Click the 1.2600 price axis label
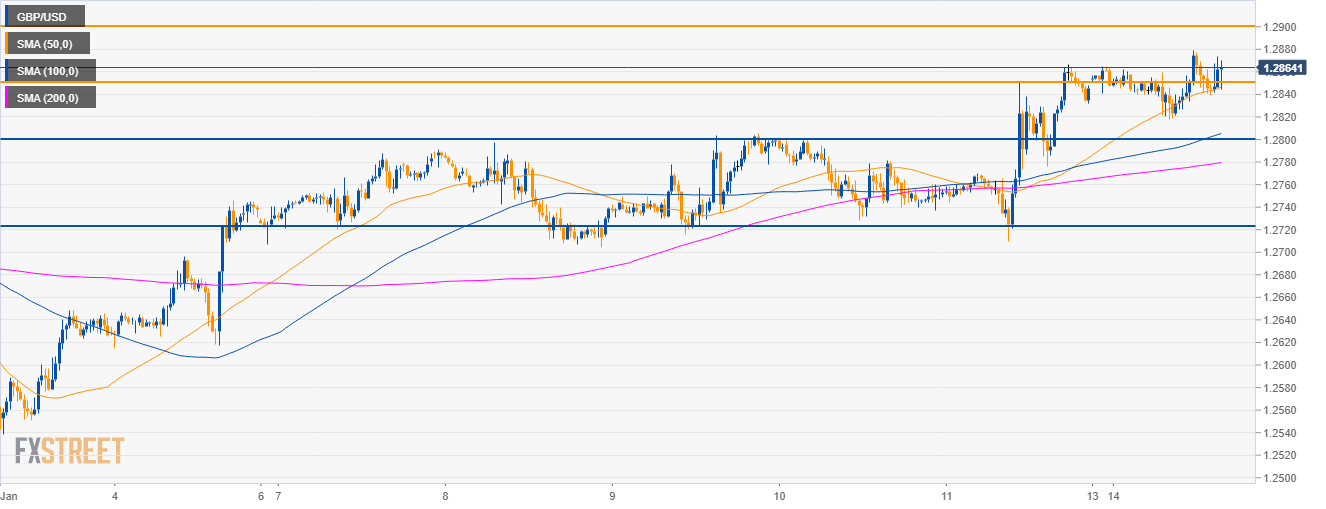This screenshot has width=1326, height=509. 1279,365
